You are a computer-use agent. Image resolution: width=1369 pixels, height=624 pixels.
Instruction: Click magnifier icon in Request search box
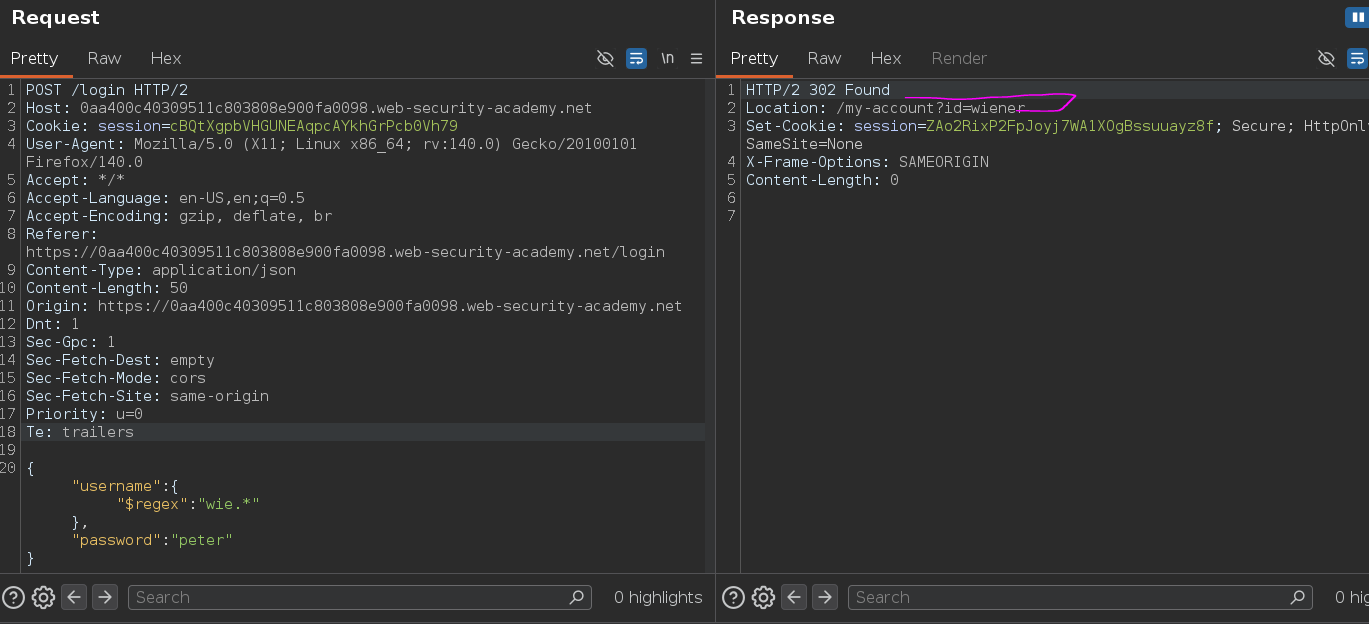(576, 597)
